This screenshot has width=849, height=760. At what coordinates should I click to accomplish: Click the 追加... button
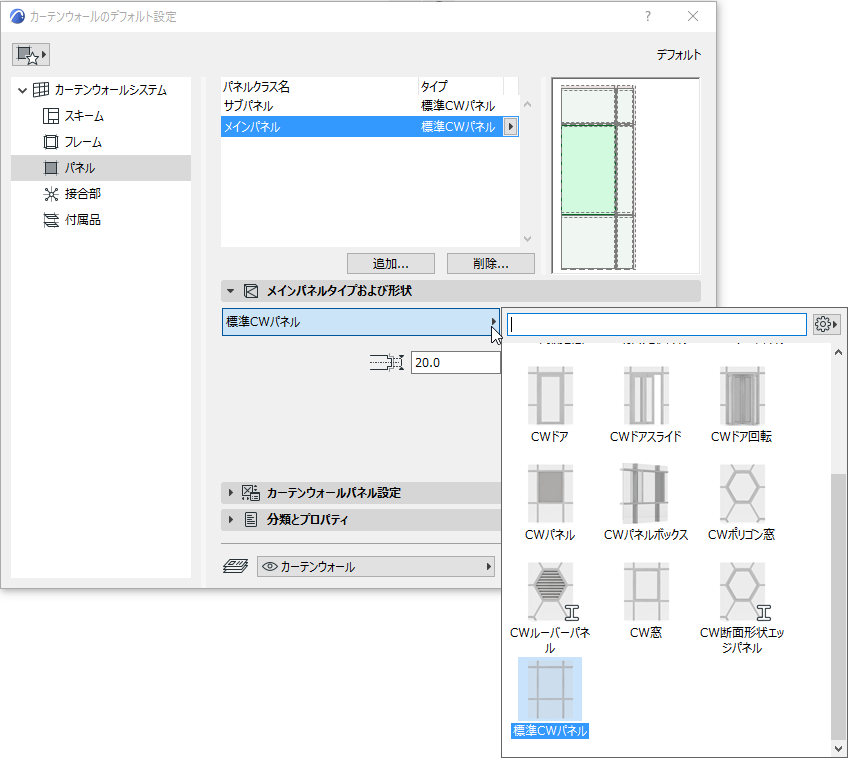tap(390, 263)
